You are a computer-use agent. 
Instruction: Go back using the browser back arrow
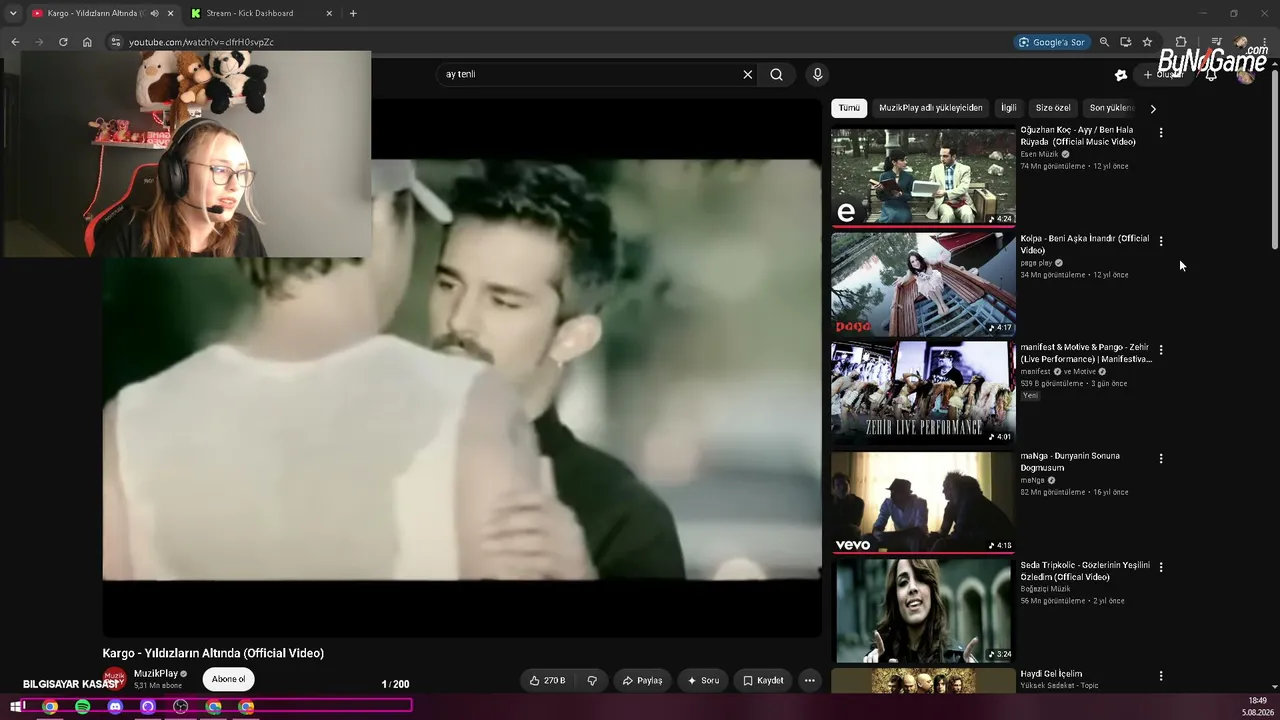tap(15, 42)
